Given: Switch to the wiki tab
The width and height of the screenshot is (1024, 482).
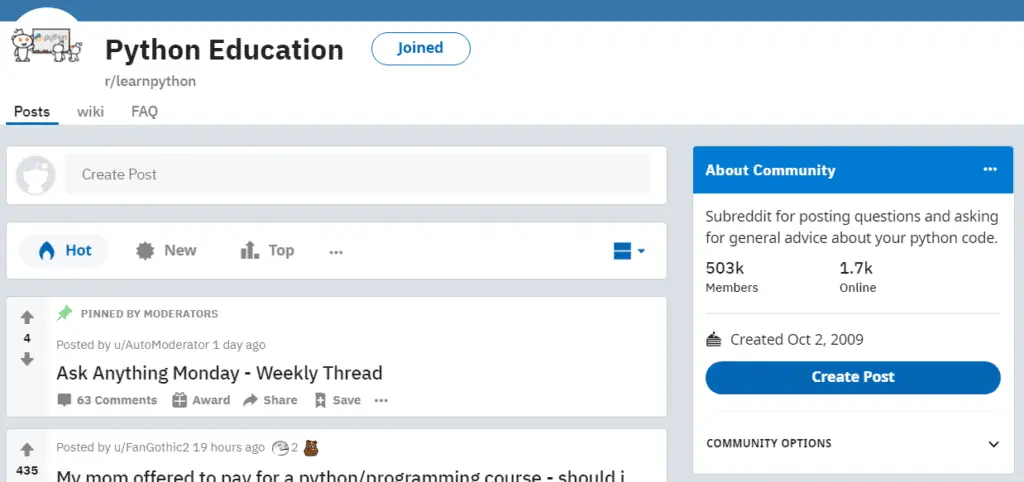Looking at the screenshot, I should click(90, 112).
